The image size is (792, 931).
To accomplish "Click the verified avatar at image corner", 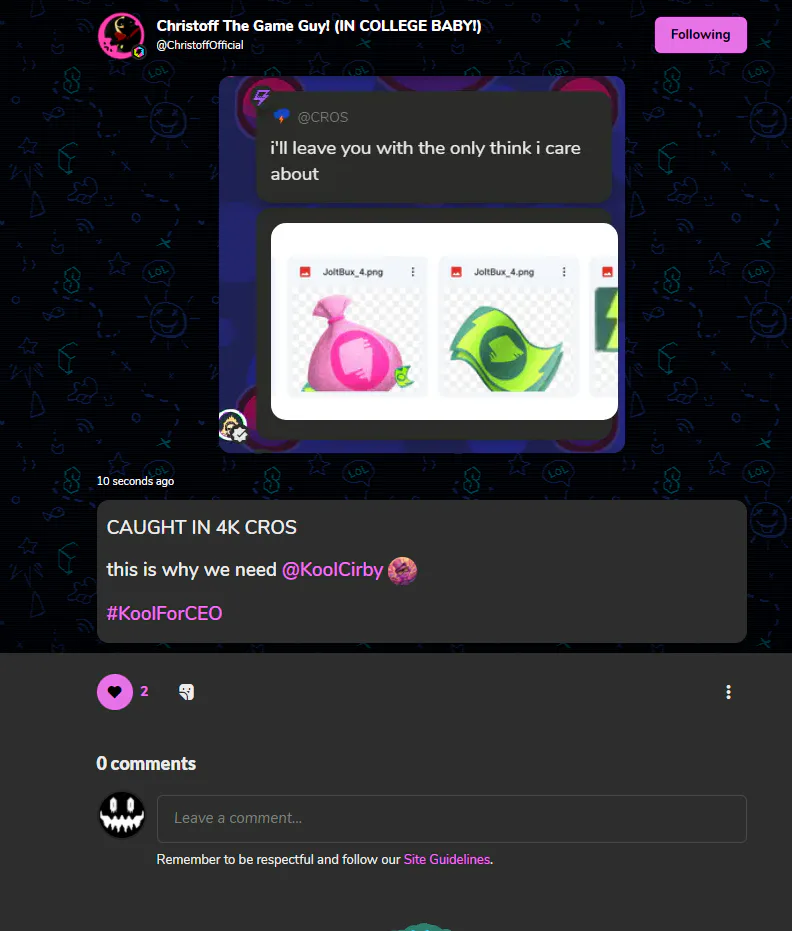I will click(x=233, y=425).
